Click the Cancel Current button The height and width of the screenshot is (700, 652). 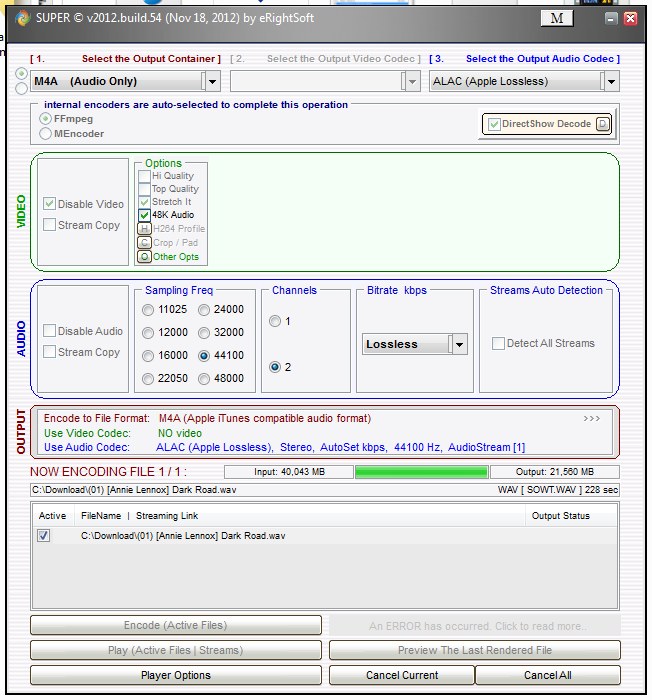[x=402, y=675]
